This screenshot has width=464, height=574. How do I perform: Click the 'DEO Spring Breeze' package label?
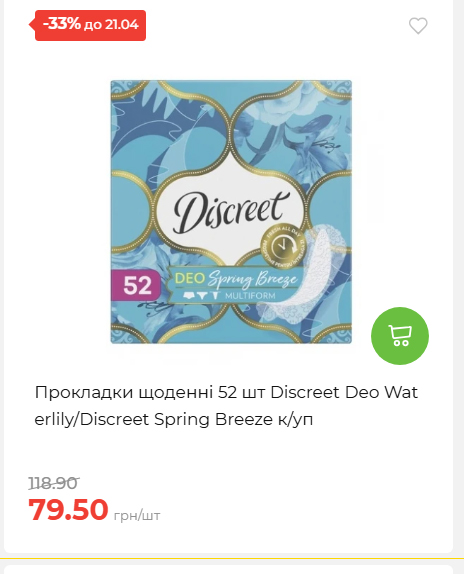point(236,280)
